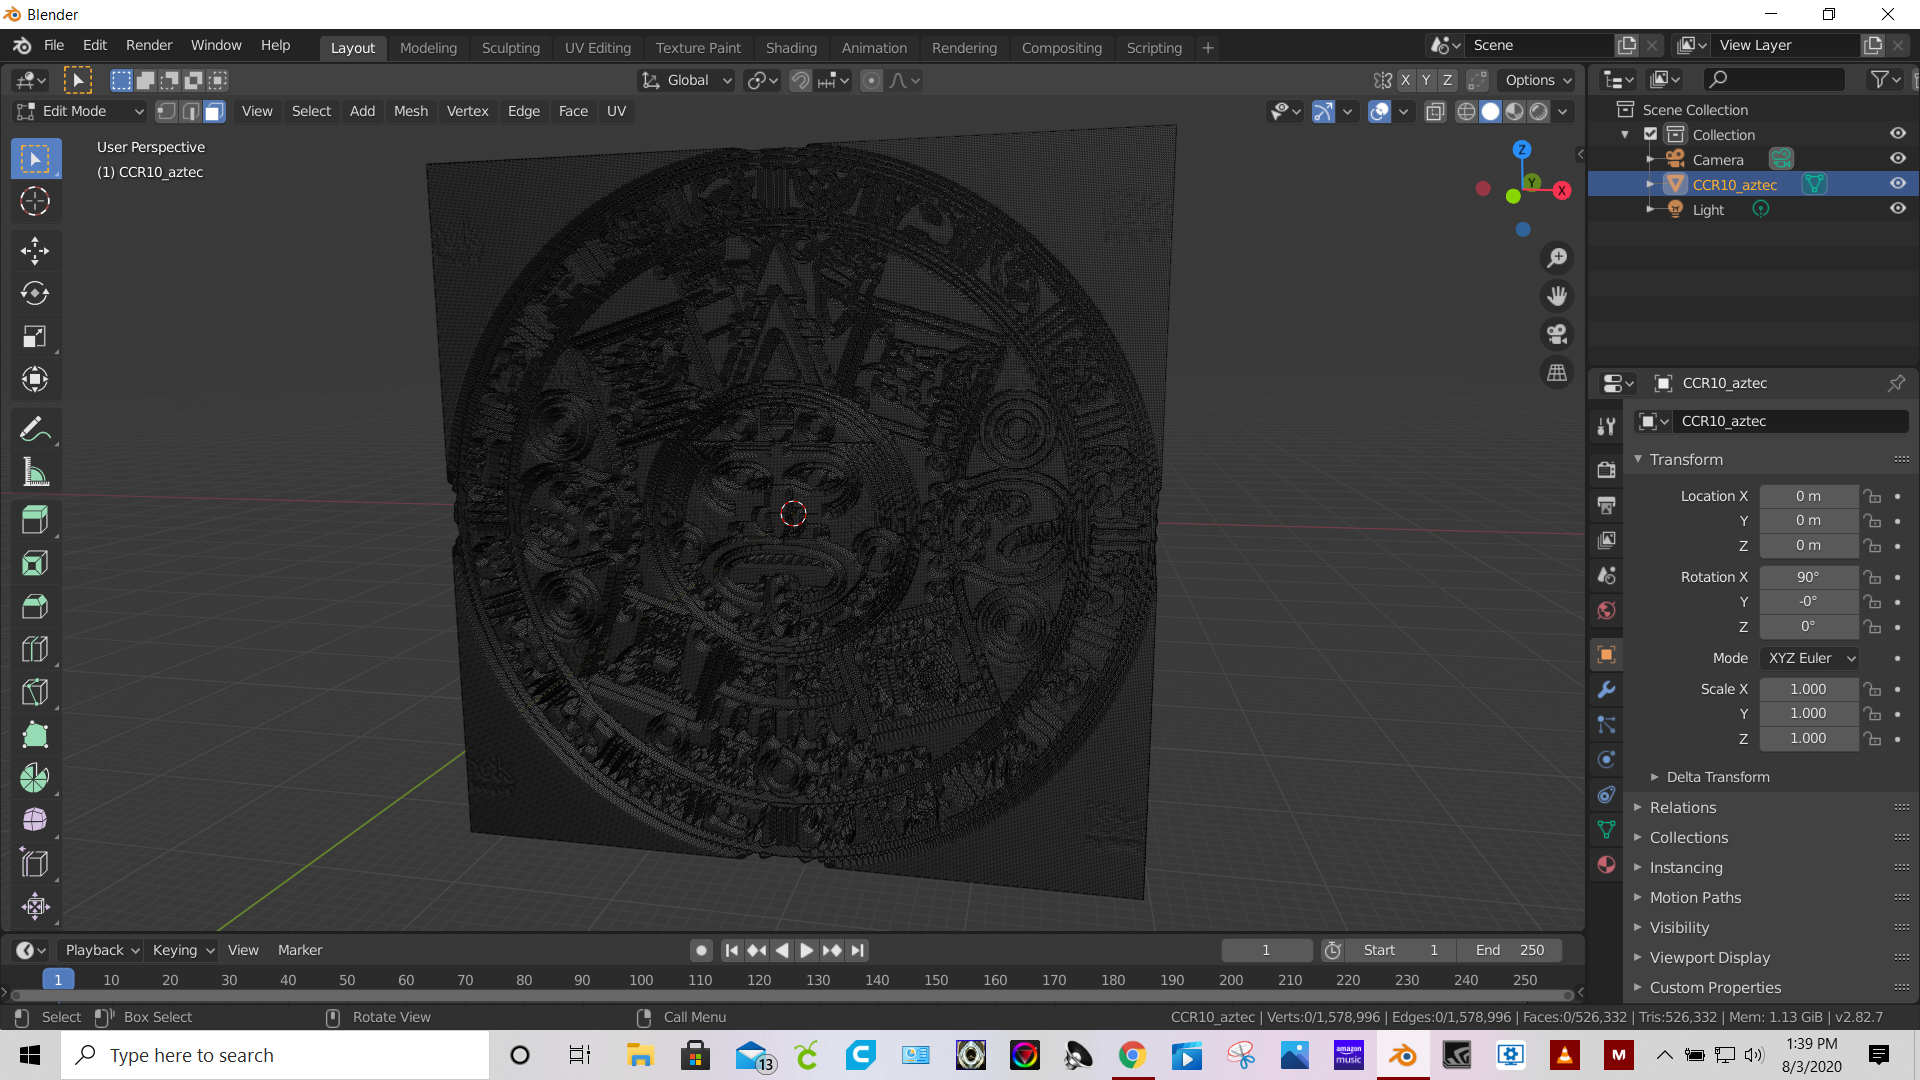Screen dimensions: 1920x1080
Task: Add a new workspace with plus button
Action: coord(1208,48)
